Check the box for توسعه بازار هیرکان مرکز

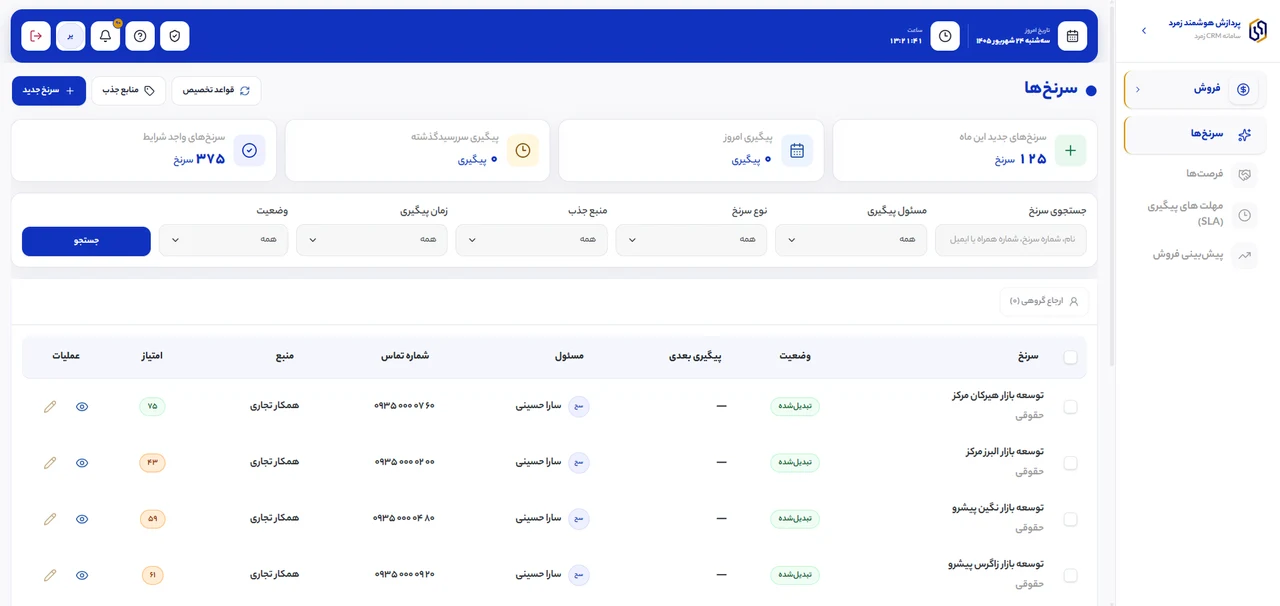click(x=1071, y=407)
